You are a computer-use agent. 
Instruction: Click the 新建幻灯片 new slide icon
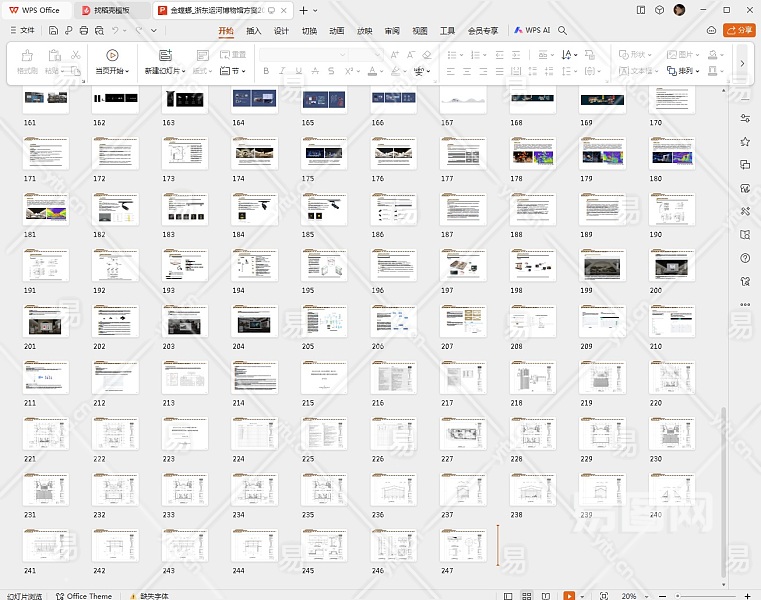(165, 55)
